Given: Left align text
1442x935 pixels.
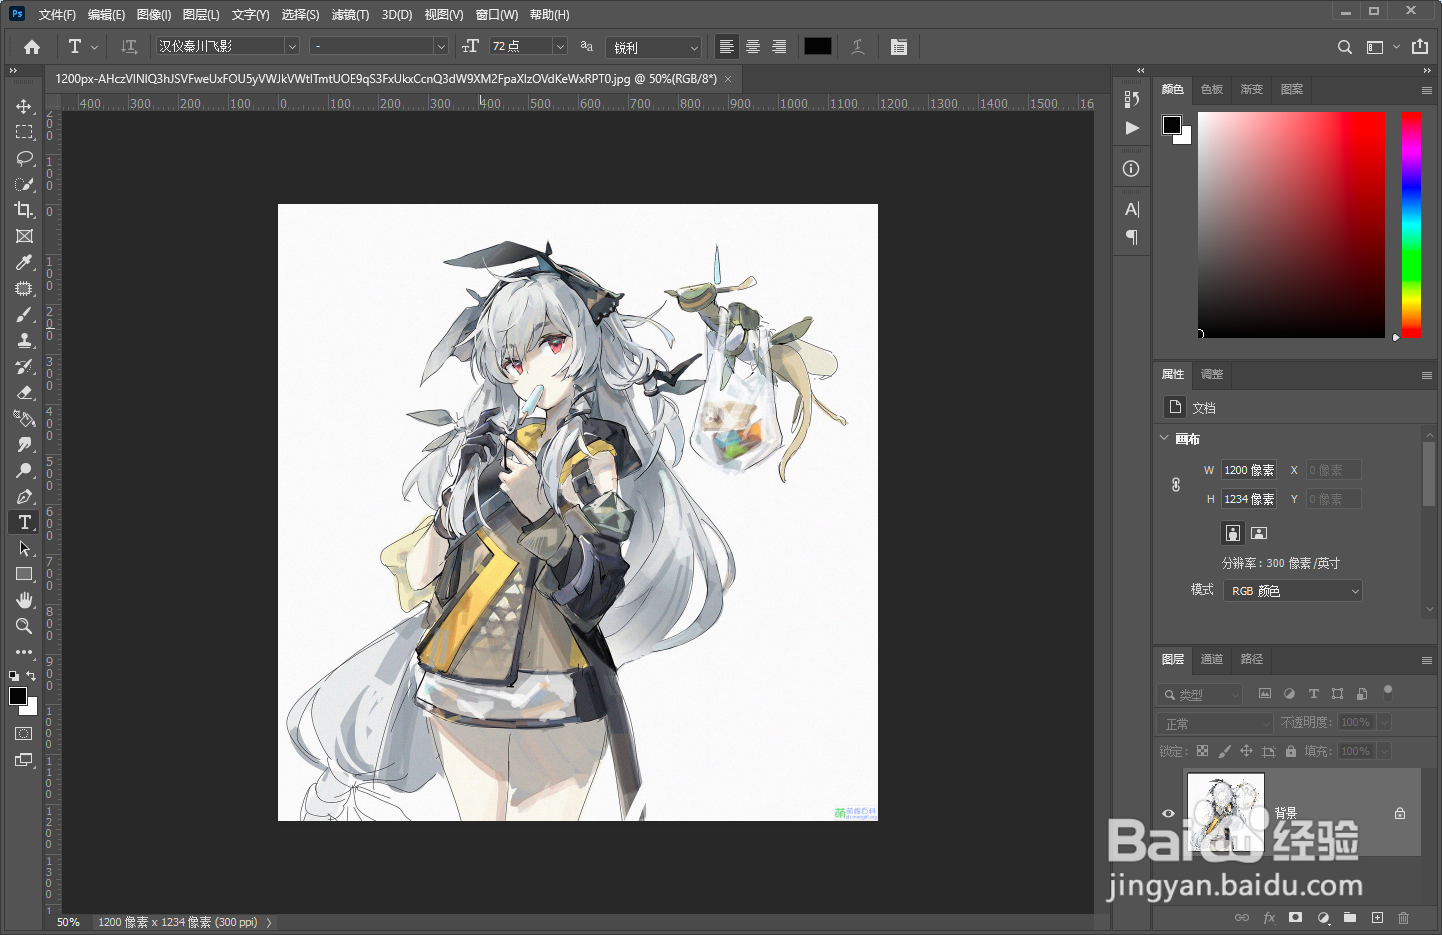Looking at the screenshot, I should point(727,47).
